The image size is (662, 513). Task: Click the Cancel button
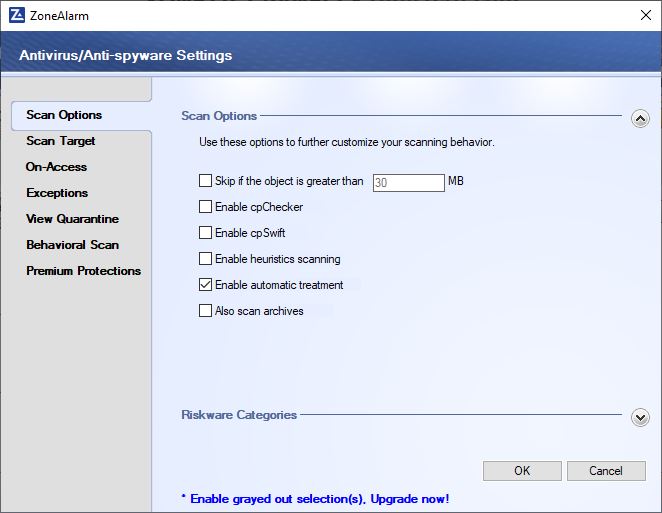point(606,471)
